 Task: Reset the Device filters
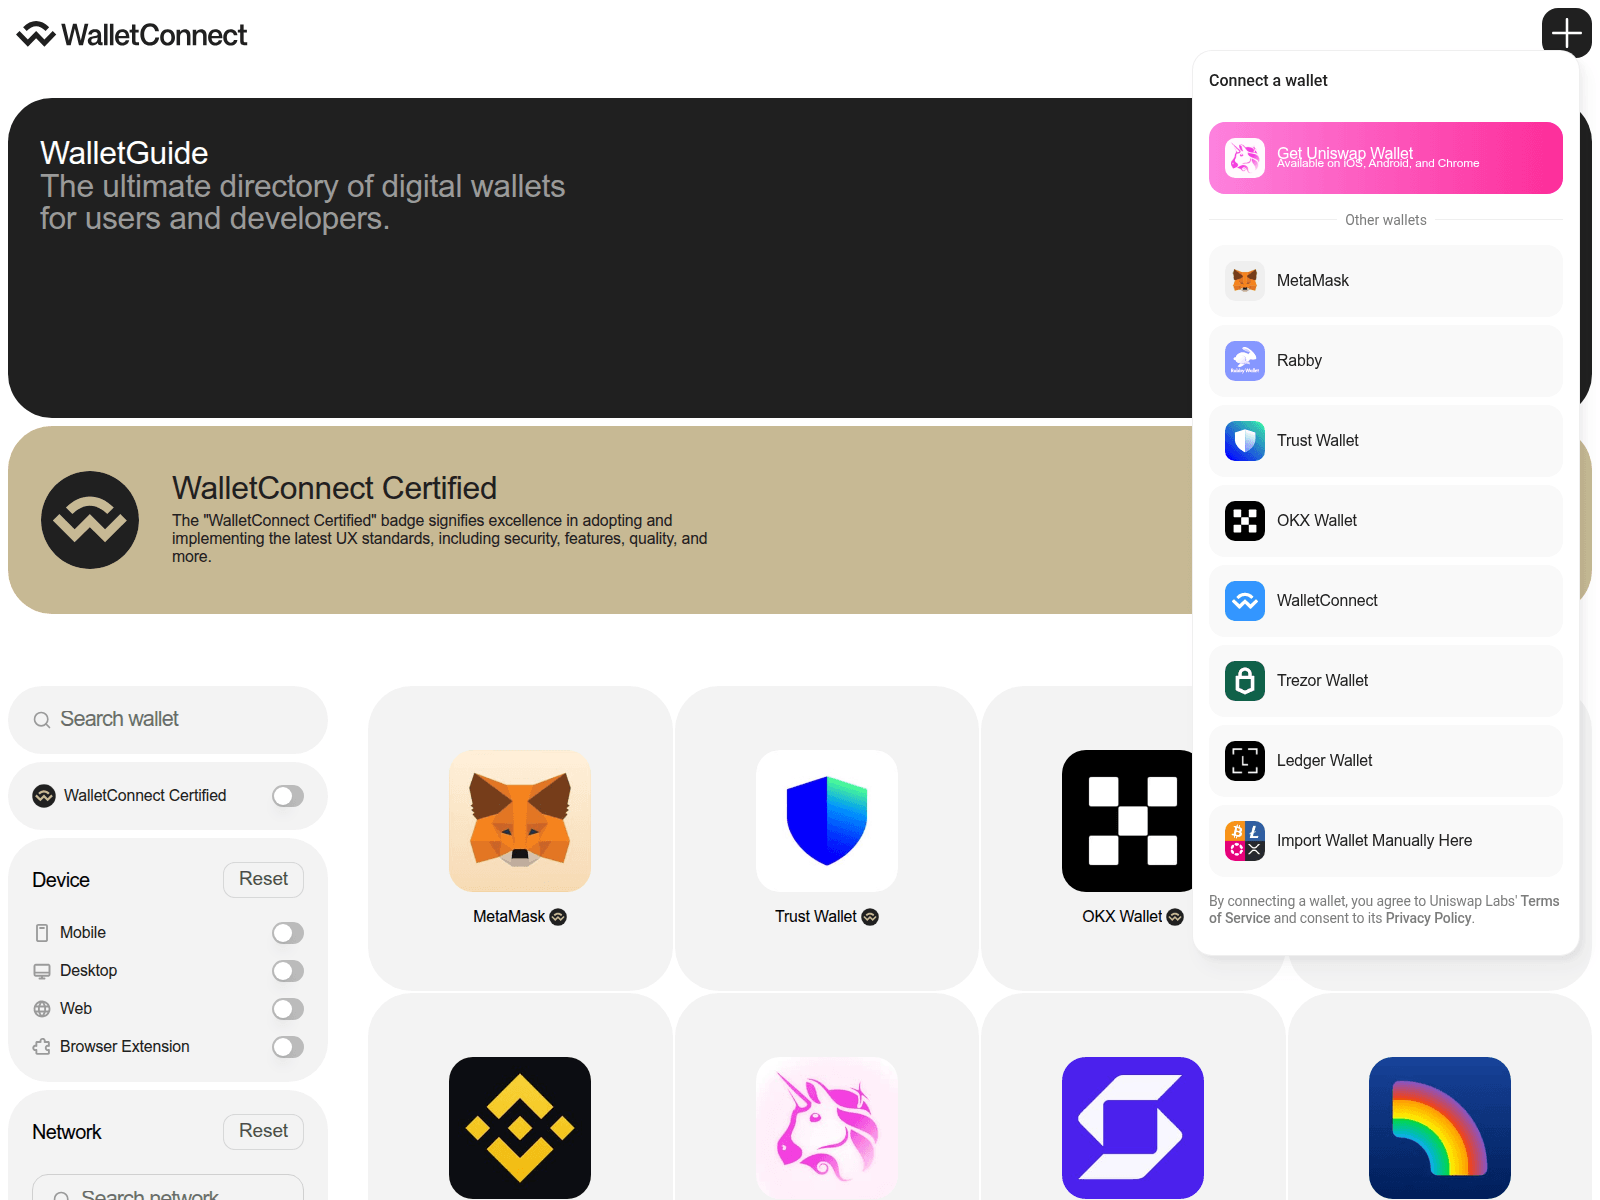tap(263, 880)
